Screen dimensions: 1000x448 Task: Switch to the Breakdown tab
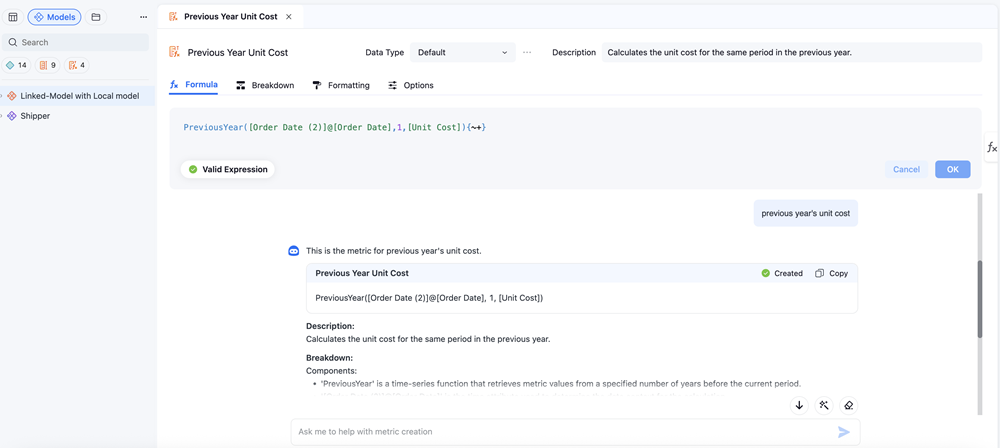click(x=265, y=85)
